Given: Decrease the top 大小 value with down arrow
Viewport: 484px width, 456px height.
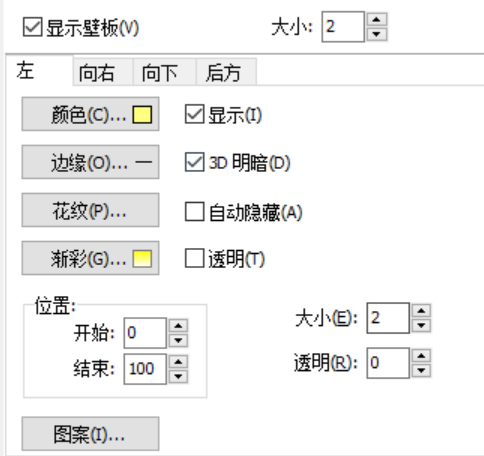Looking at the screenshot, I should click(x=377, y=34).
